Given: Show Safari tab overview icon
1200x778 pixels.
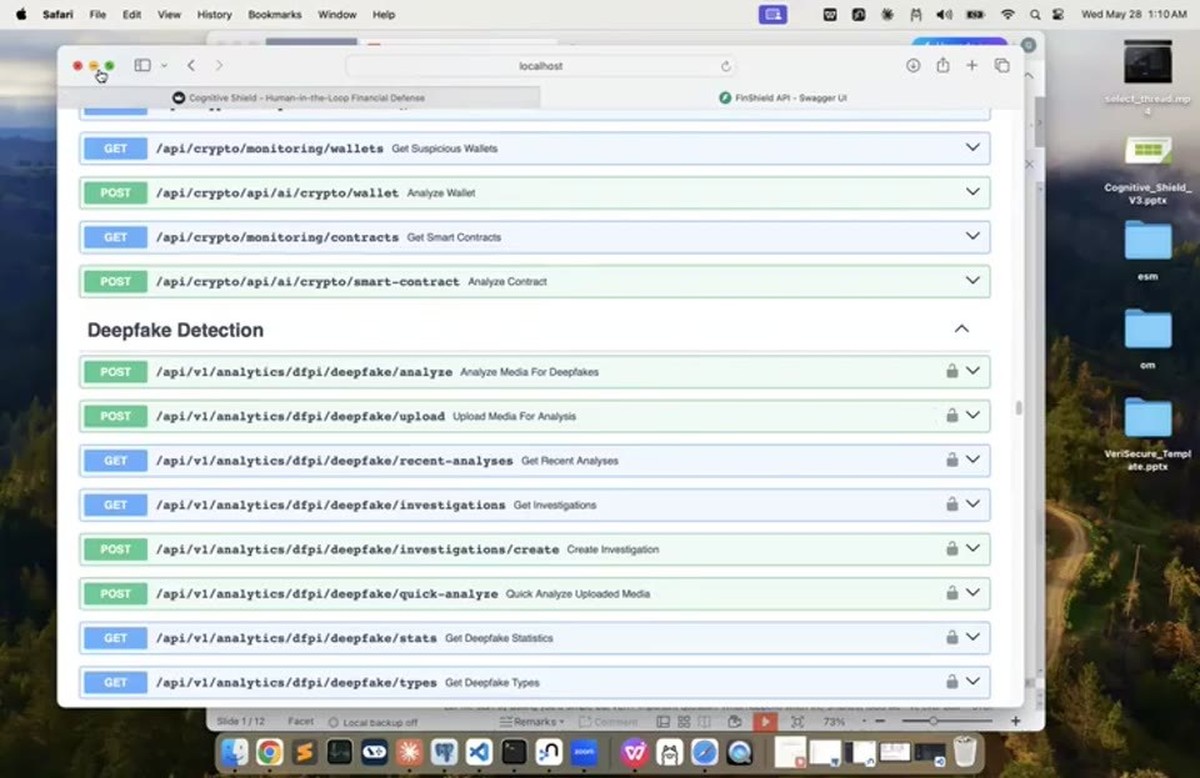Looking at the screenshot, I should (1001, 65).
